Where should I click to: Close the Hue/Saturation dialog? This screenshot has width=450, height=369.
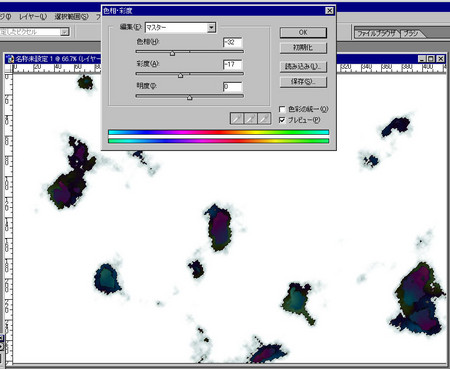[x=329, y=11]
